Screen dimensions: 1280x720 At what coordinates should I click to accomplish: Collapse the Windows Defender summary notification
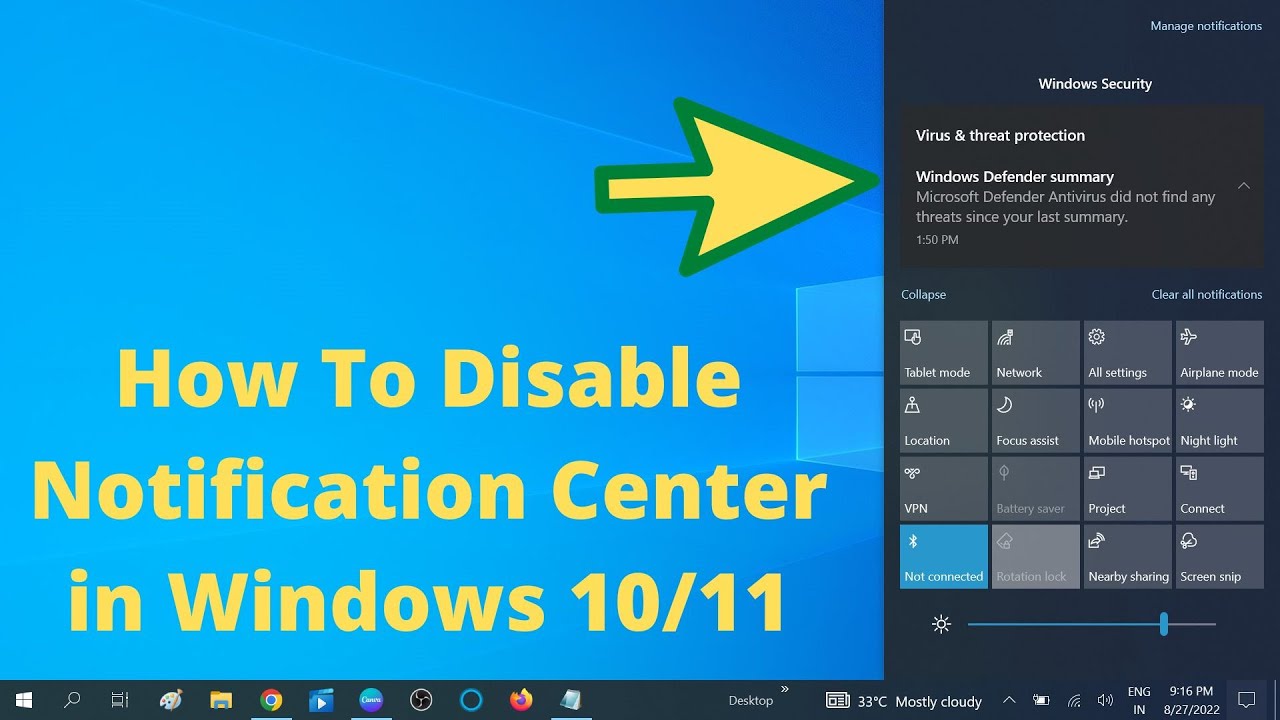pos(1244,186)
